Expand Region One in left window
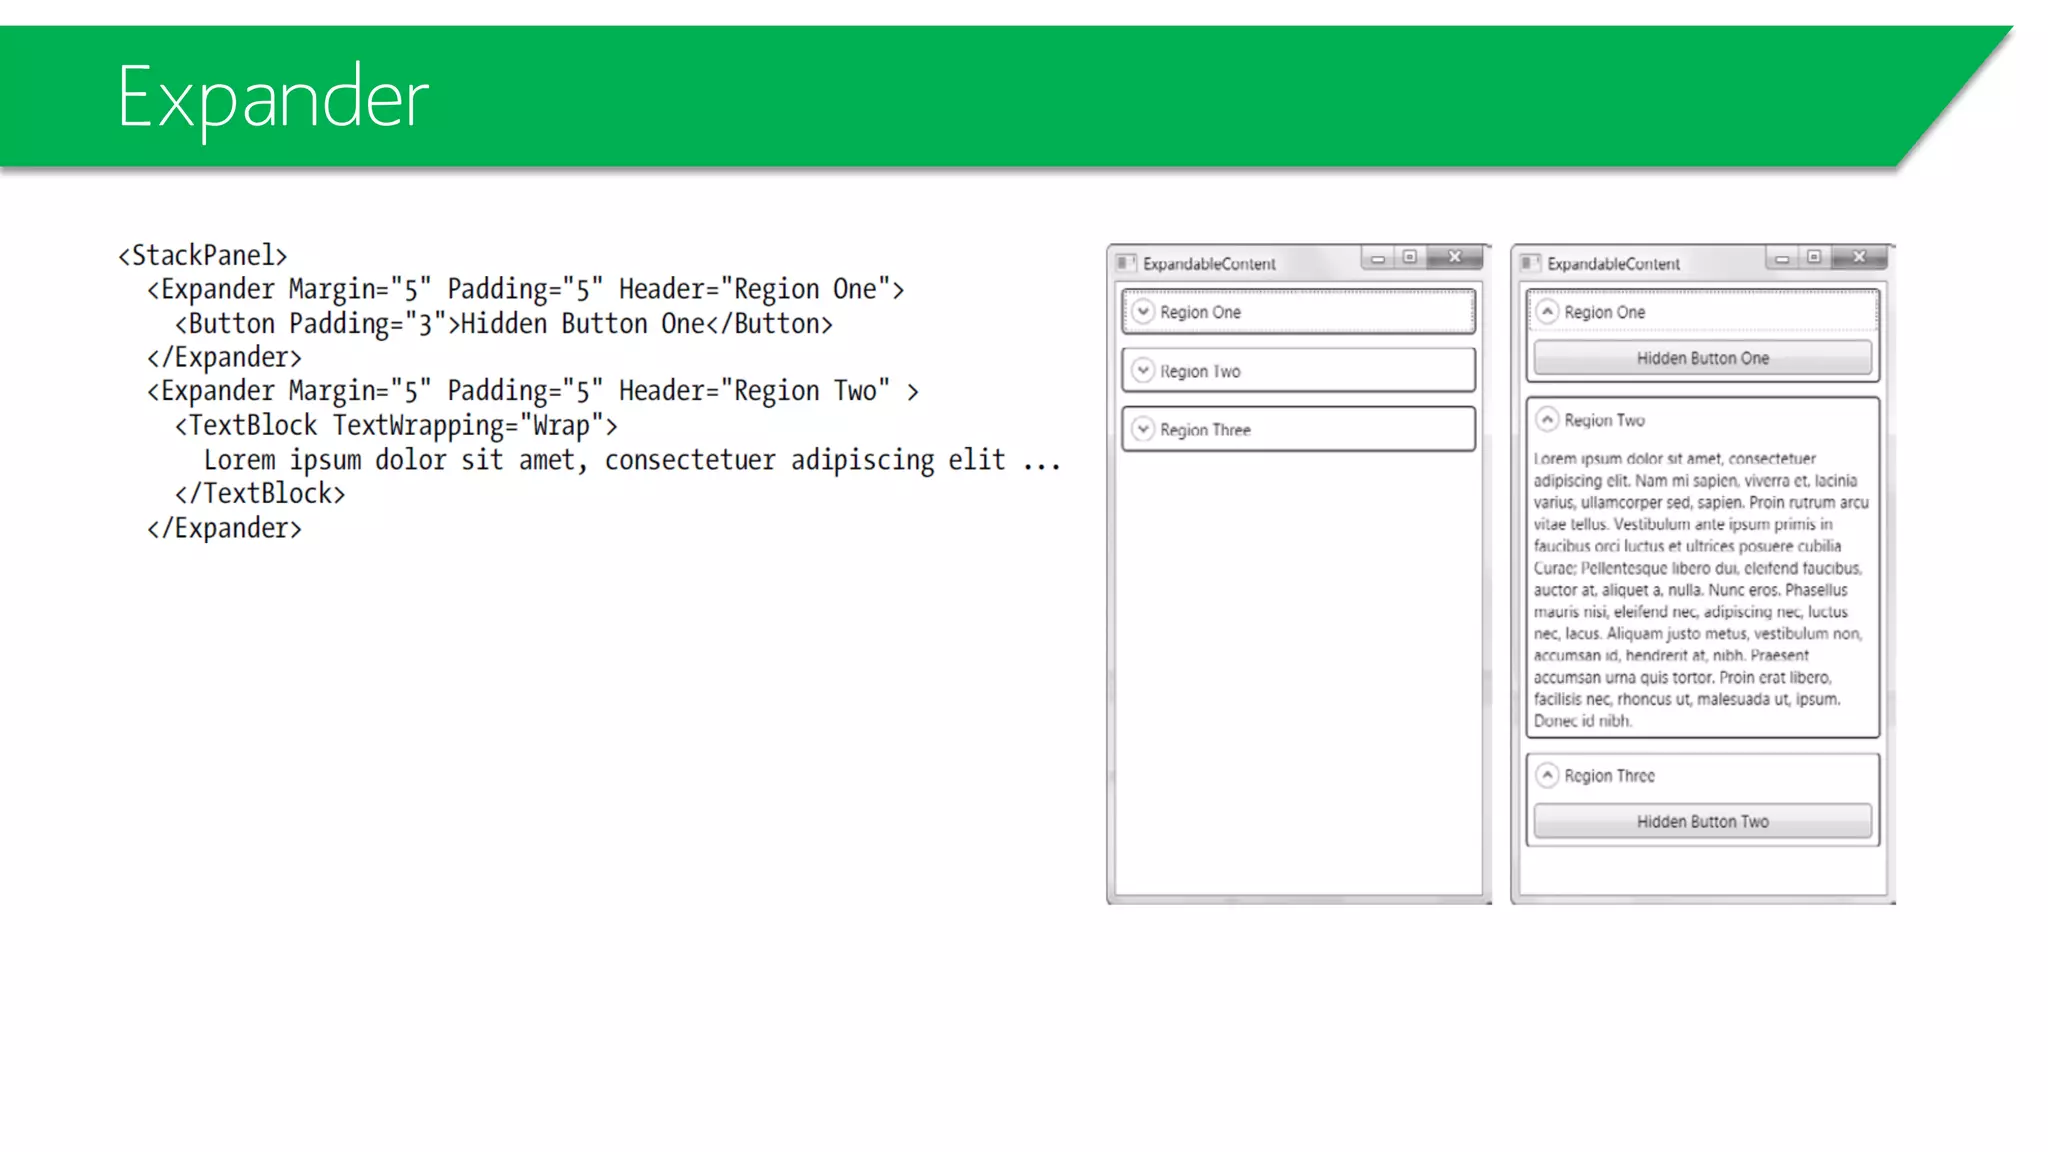Viewport: 2048px width, 1152px height. click(1143, 312)
